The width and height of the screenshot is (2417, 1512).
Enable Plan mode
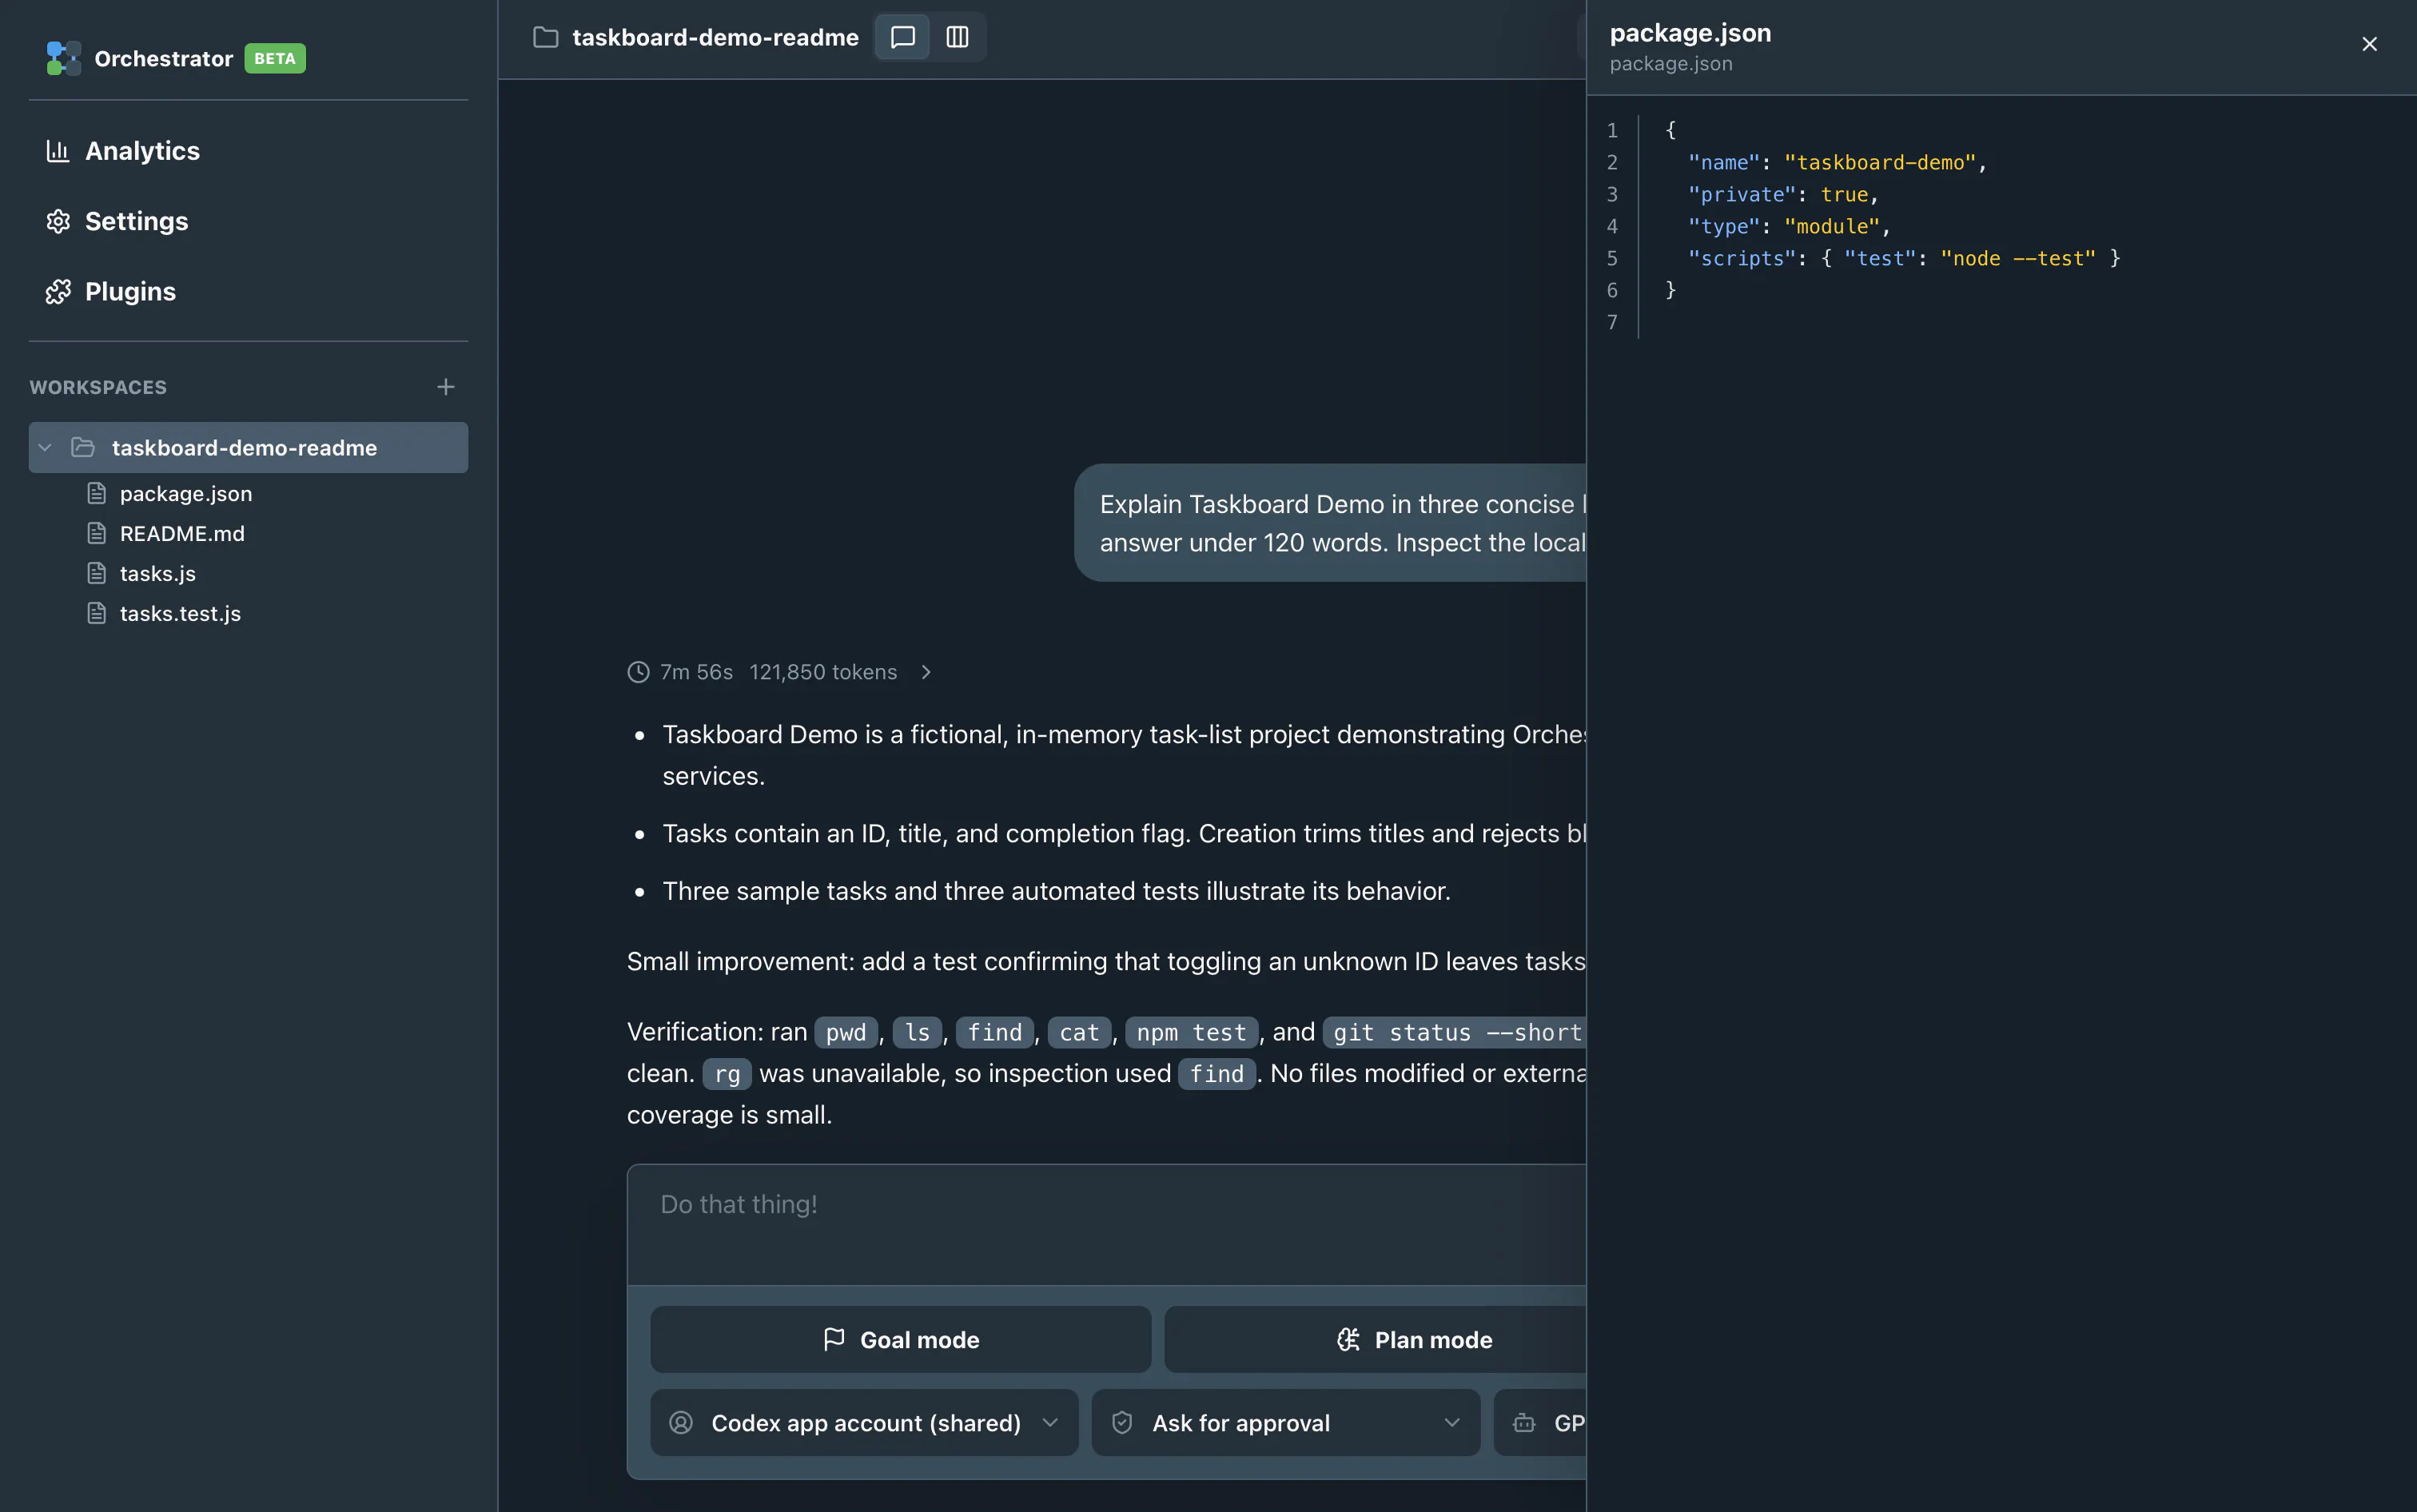tap(1375, 1340)
